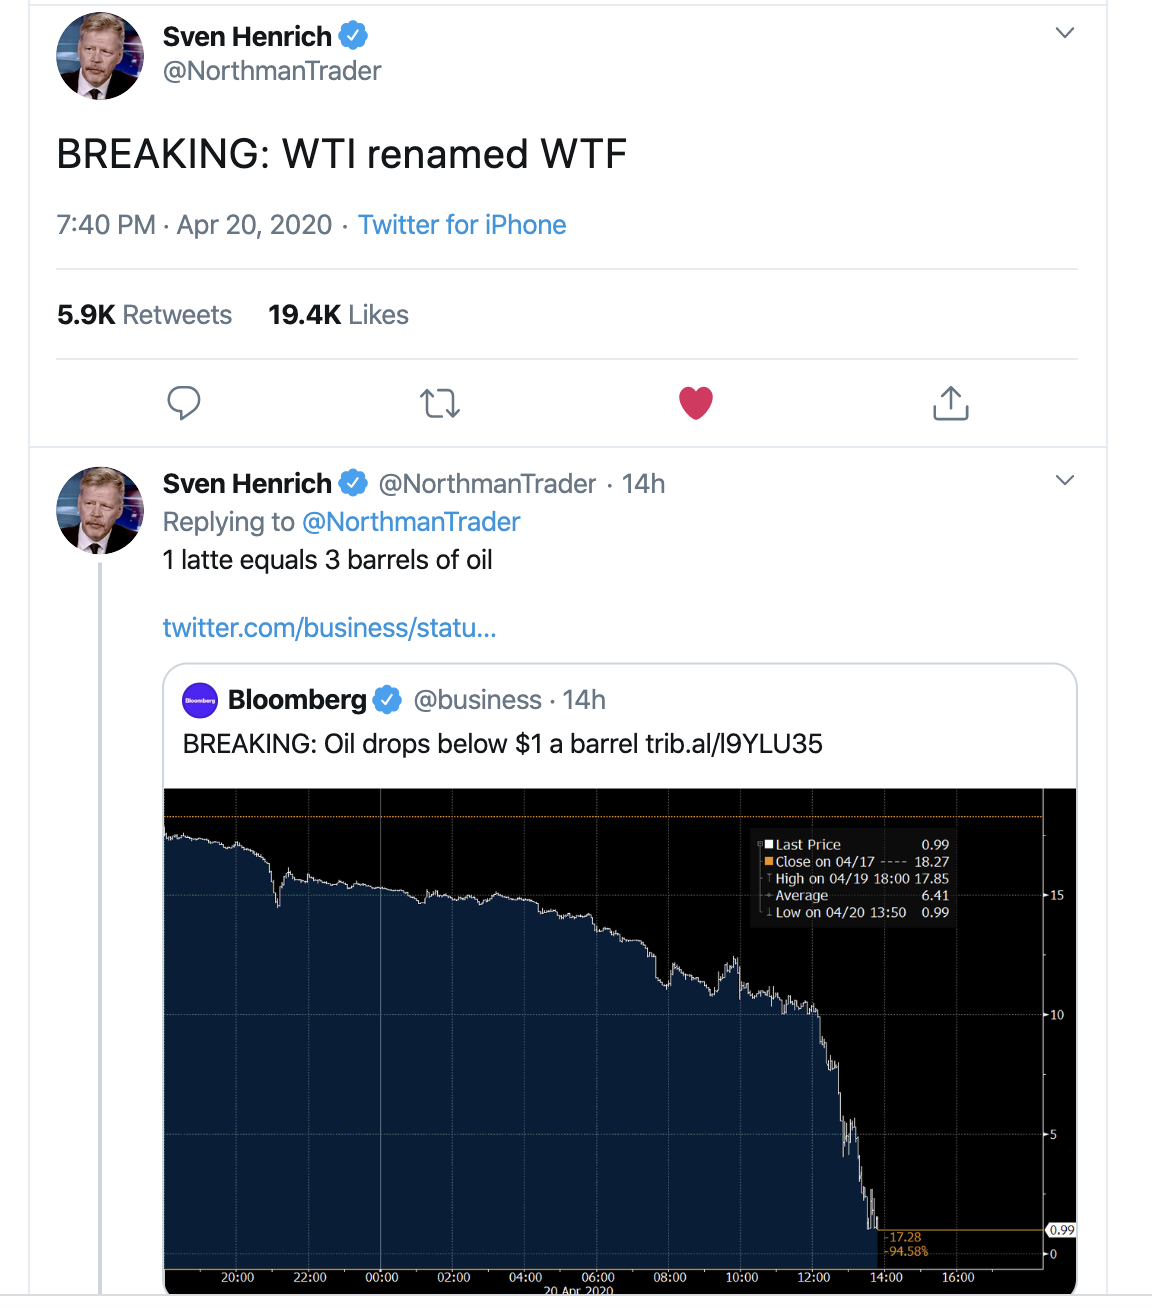
Task: Click verified badge beside top Sven Henrich
Action: coord(353,36)
